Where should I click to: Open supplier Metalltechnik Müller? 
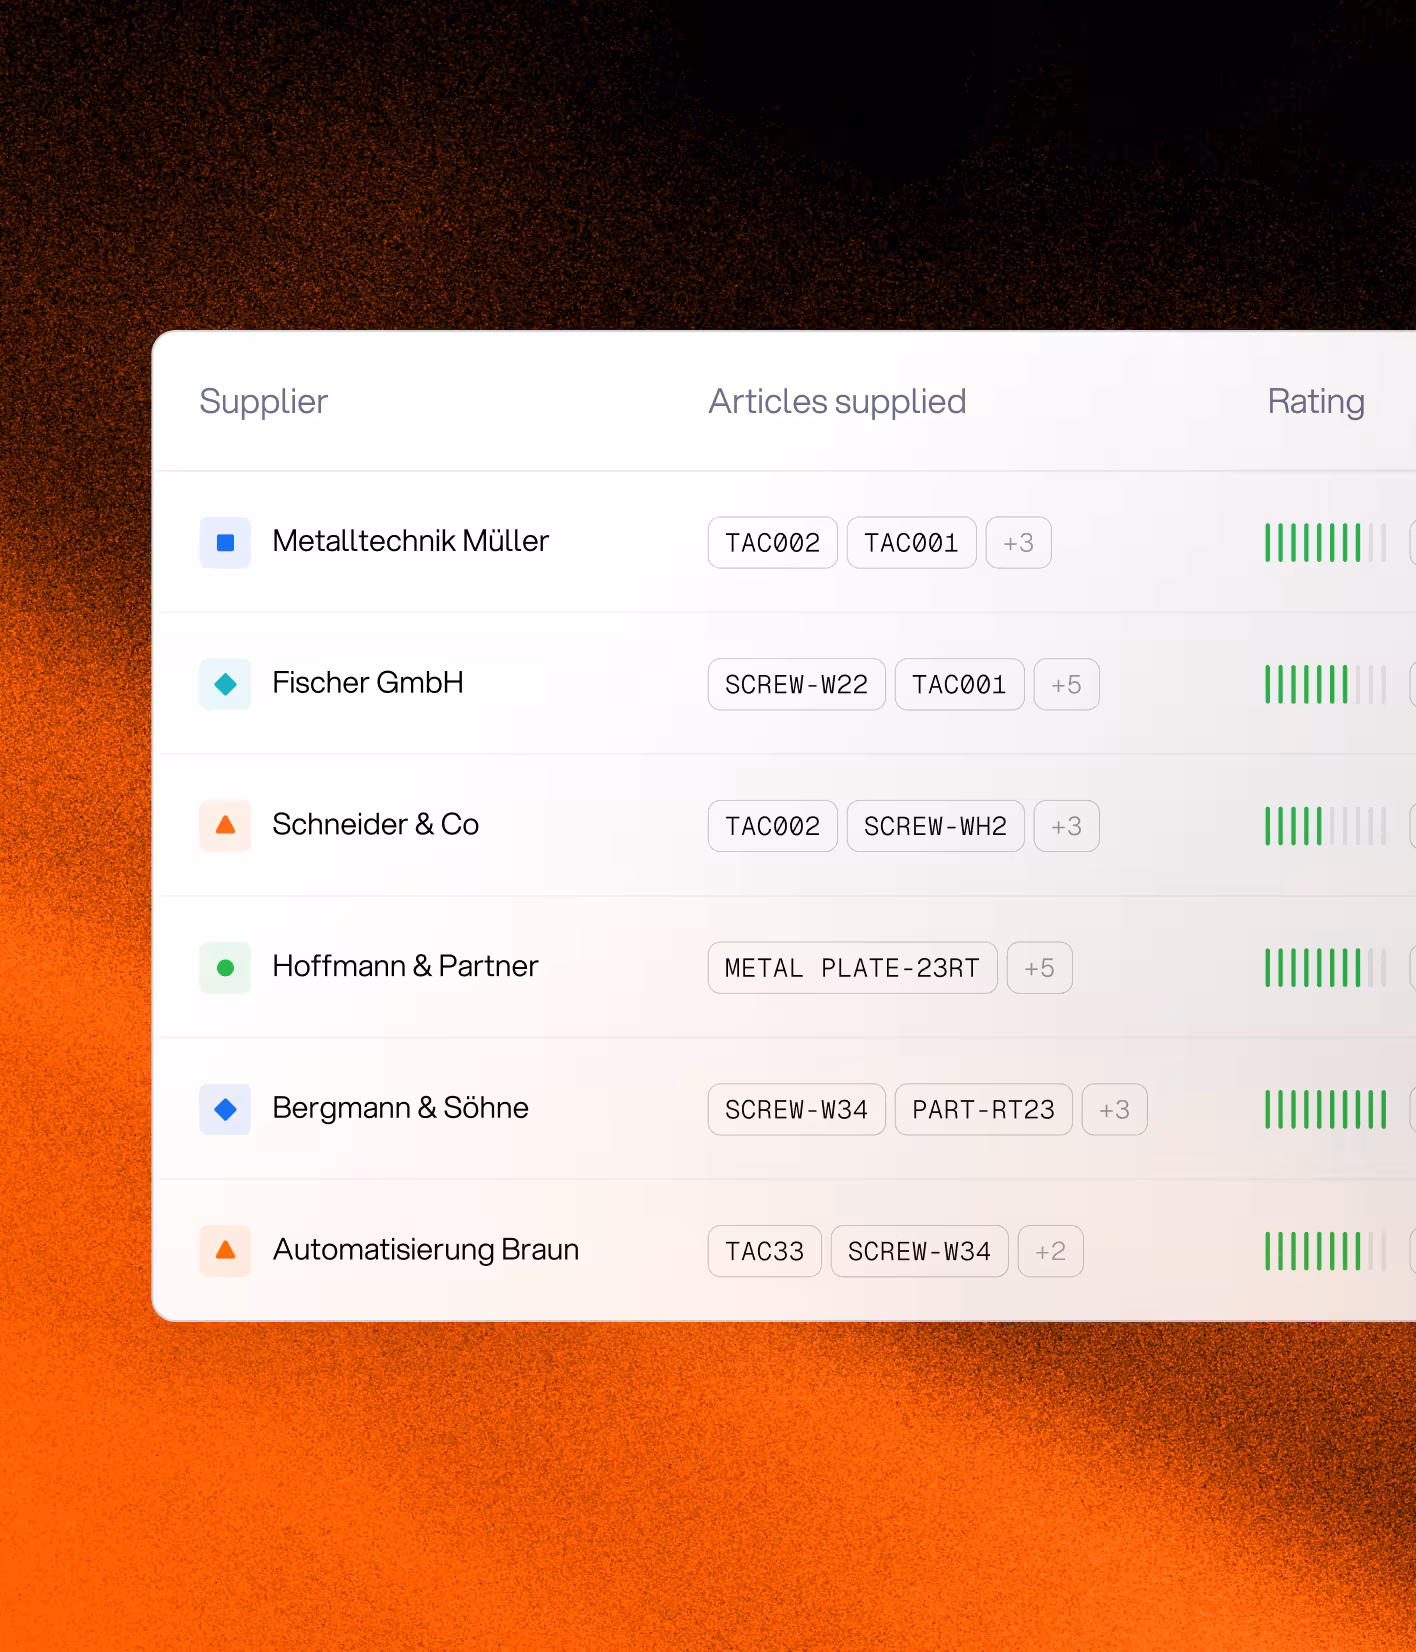411,541
